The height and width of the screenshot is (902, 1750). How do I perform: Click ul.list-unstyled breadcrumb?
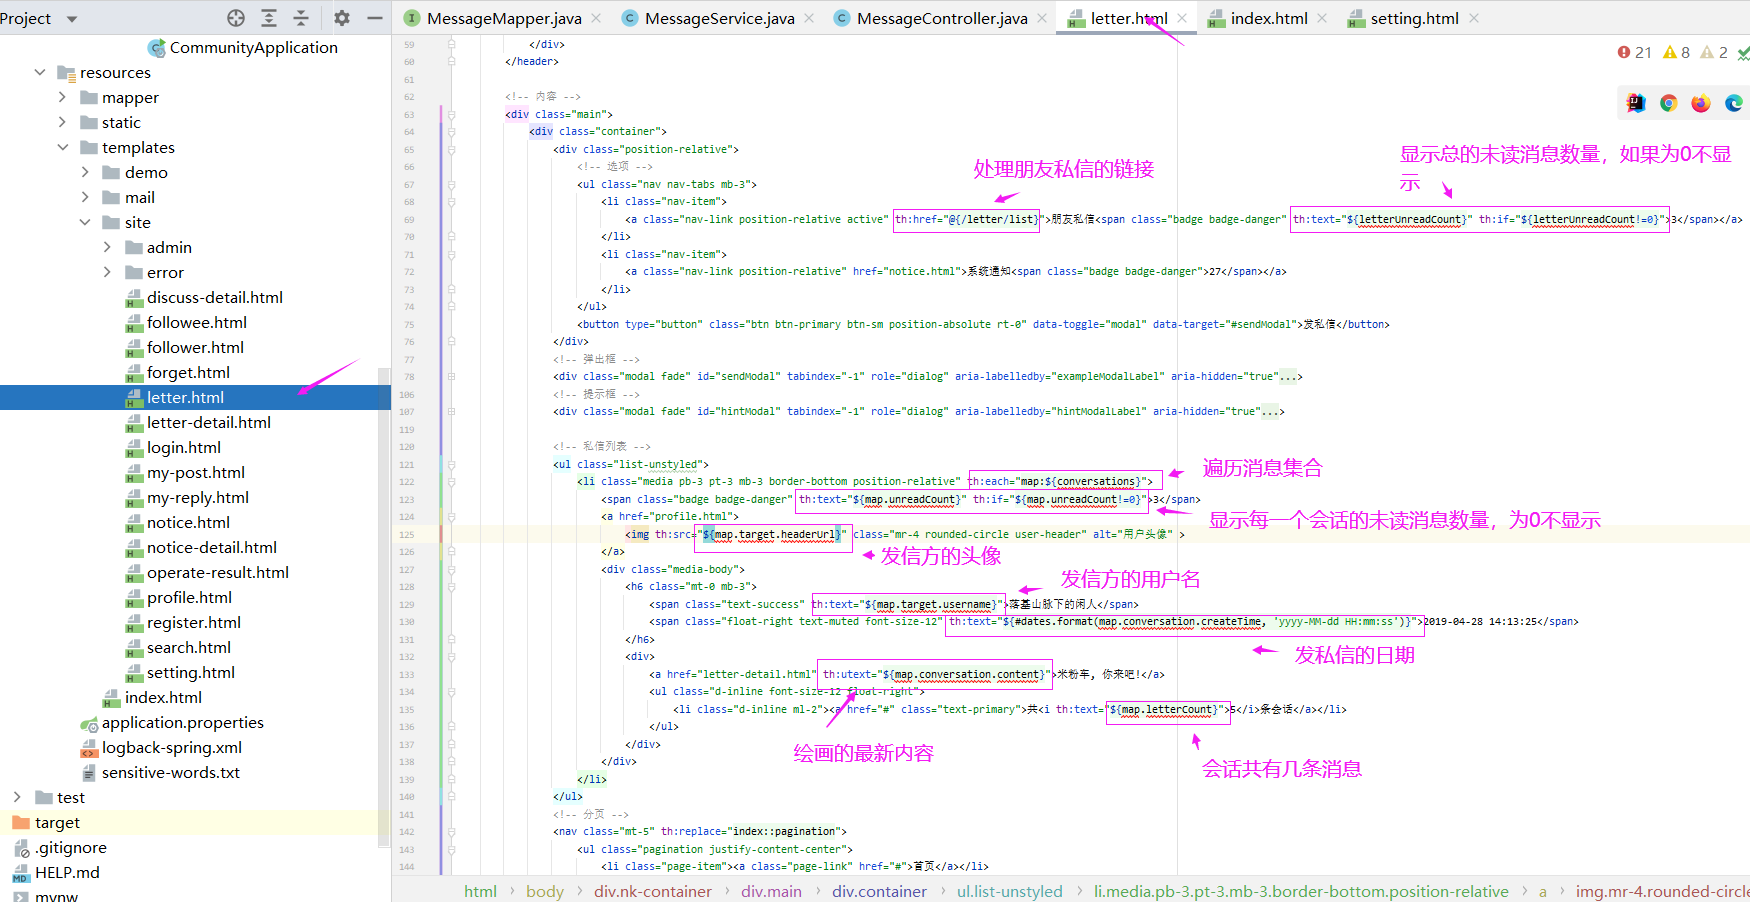1009,891
